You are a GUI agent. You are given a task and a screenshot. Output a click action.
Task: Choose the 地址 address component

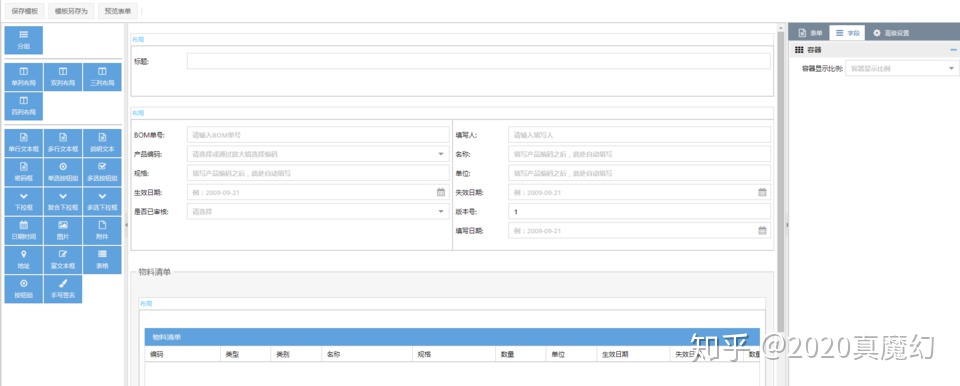pyautogui.click(x=23, y=260)
